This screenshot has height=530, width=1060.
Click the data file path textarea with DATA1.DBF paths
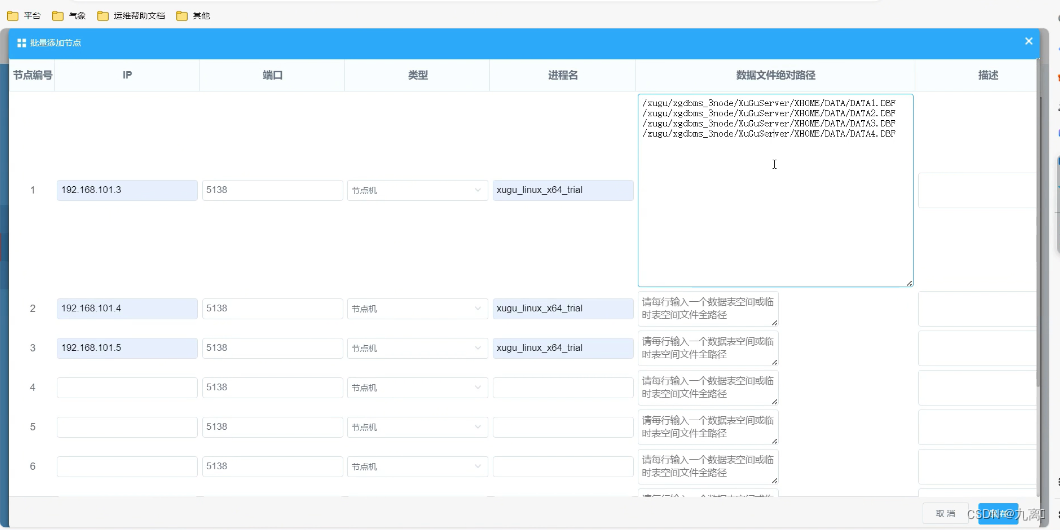[x=775, y=191]
